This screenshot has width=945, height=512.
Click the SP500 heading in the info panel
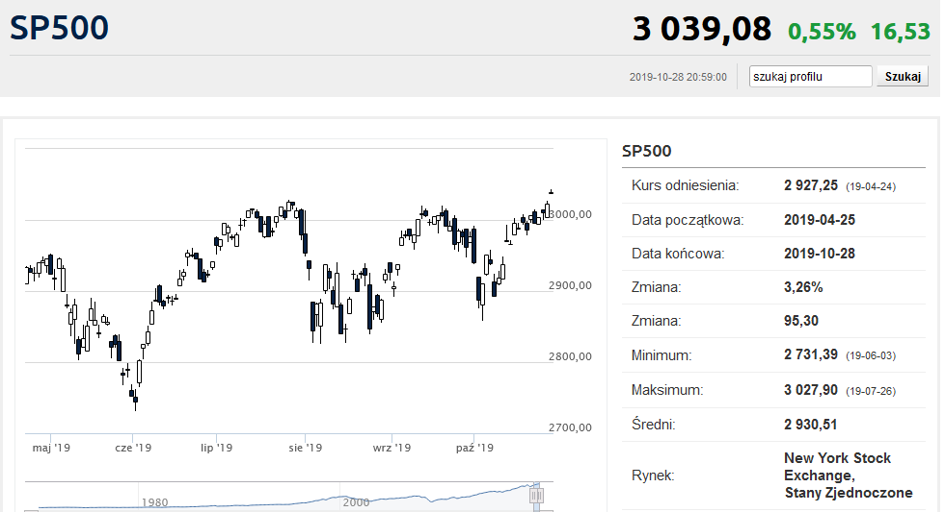646,151
